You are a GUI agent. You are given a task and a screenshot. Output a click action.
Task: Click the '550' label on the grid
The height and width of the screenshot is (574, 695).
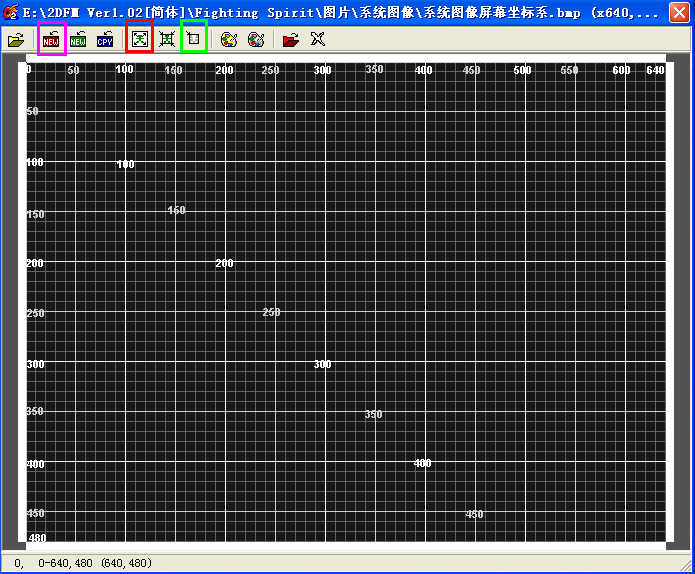click(x=569, y=70)
